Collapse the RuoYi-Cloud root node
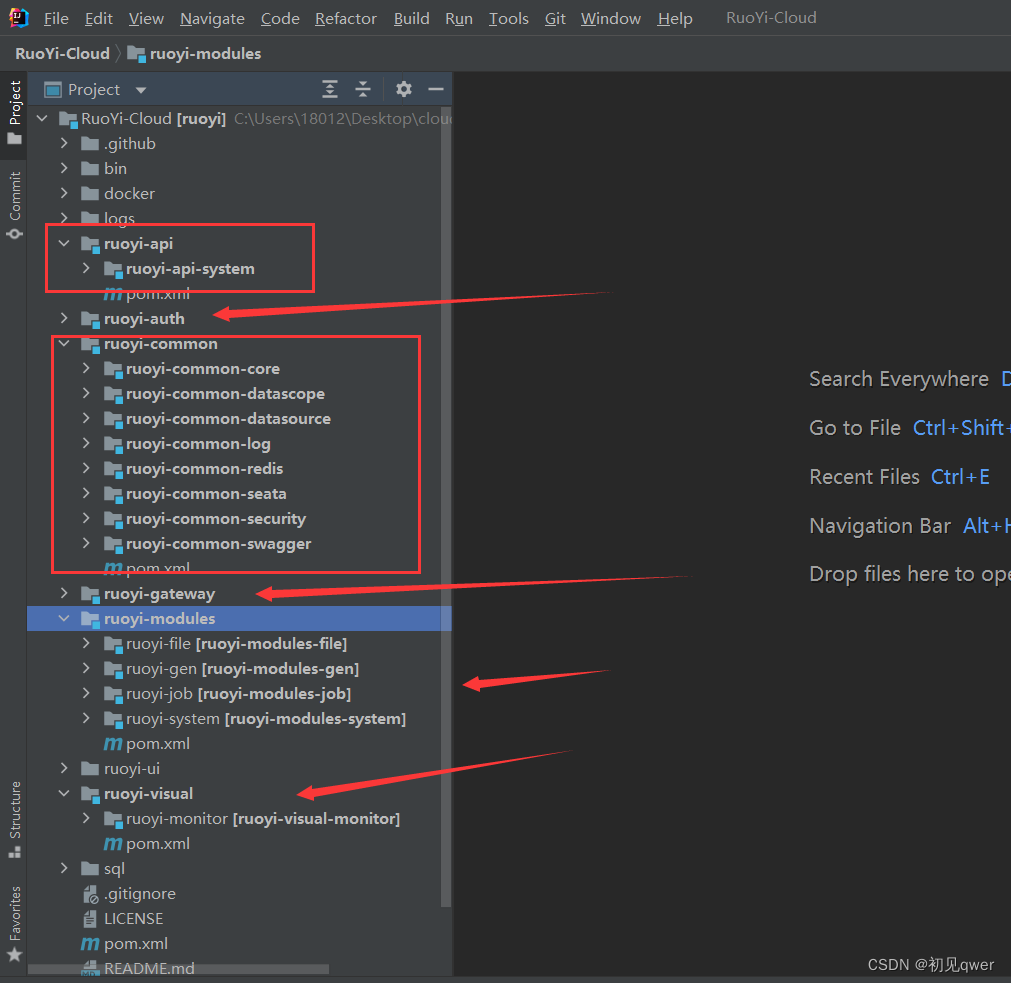 [43, 119]
